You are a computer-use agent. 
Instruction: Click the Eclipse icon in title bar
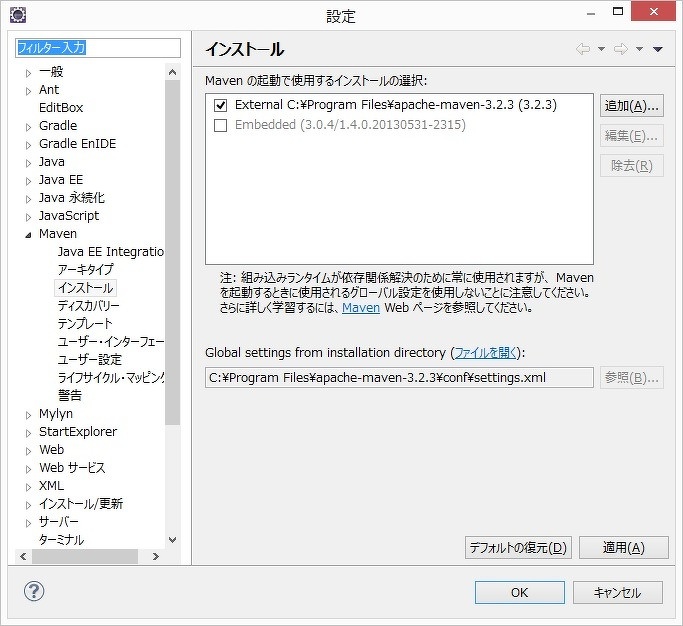[18, 16]
